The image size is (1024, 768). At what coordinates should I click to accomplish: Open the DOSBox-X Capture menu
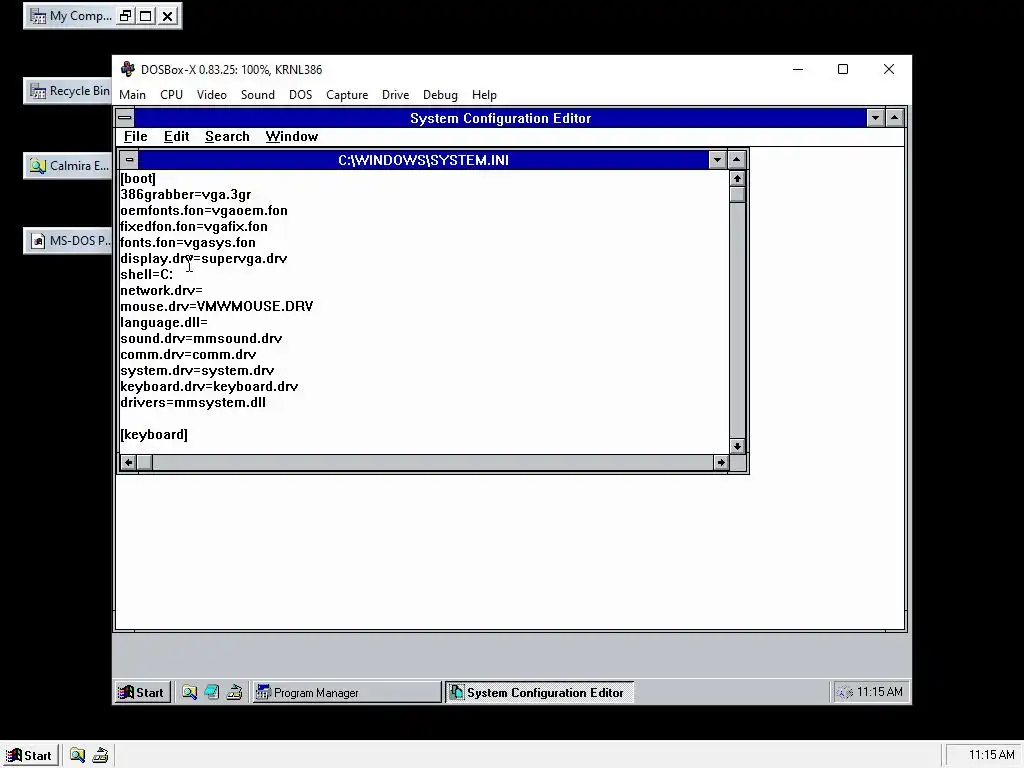347,95
